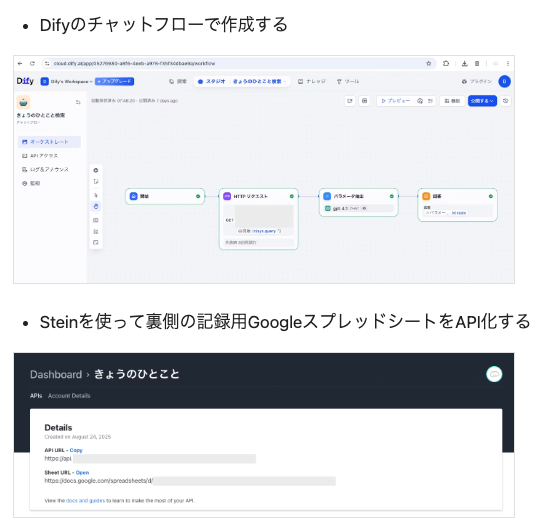Open the browser three-dot menu

click(x=508, y=64)
